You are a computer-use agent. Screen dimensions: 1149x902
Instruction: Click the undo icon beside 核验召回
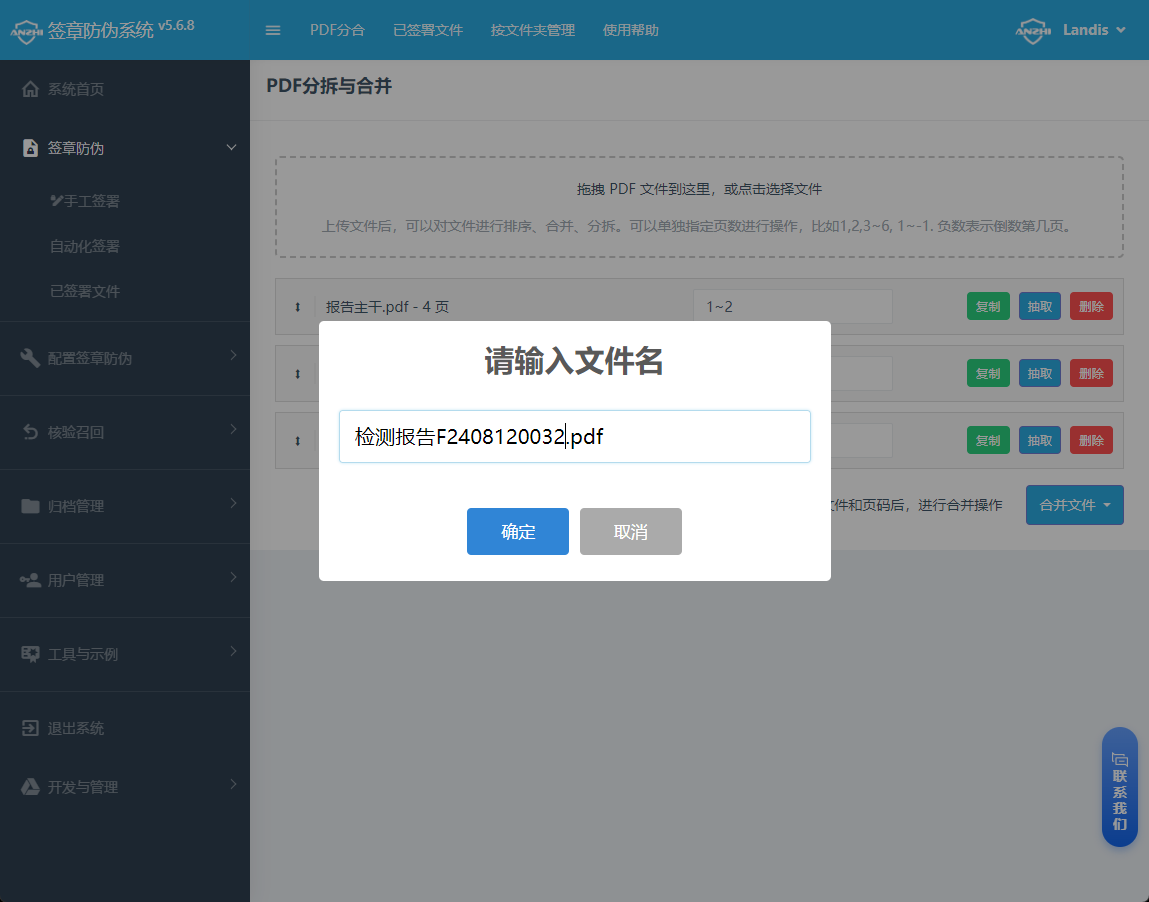click(x=30, y=432)
